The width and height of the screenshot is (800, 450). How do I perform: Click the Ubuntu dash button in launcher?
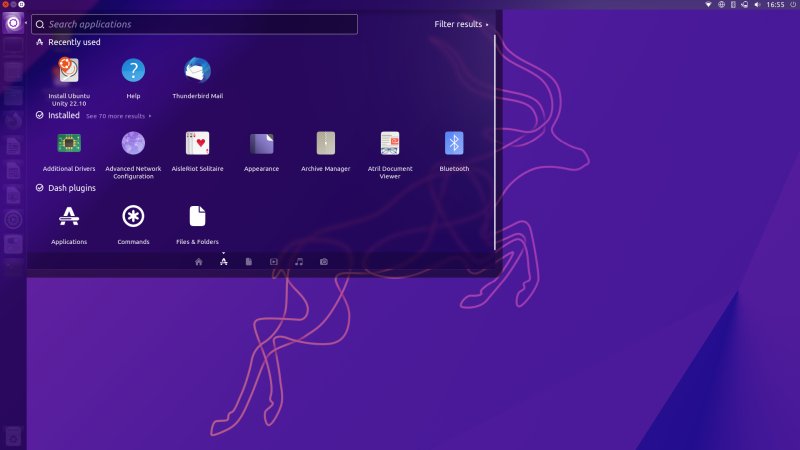click(13, 23)
